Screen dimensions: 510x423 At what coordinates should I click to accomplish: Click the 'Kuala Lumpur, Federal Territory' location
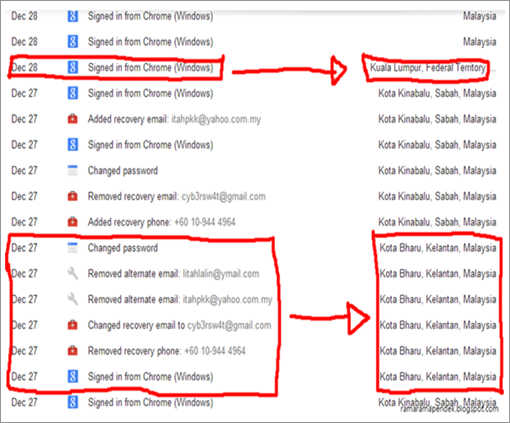(428, 68)
